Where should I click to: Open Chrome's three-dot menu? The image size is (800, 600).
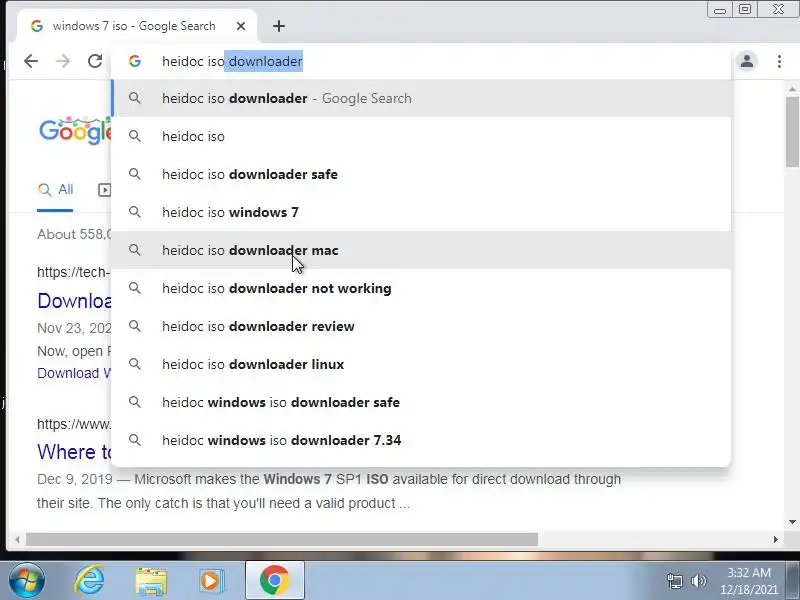point(779,61)
